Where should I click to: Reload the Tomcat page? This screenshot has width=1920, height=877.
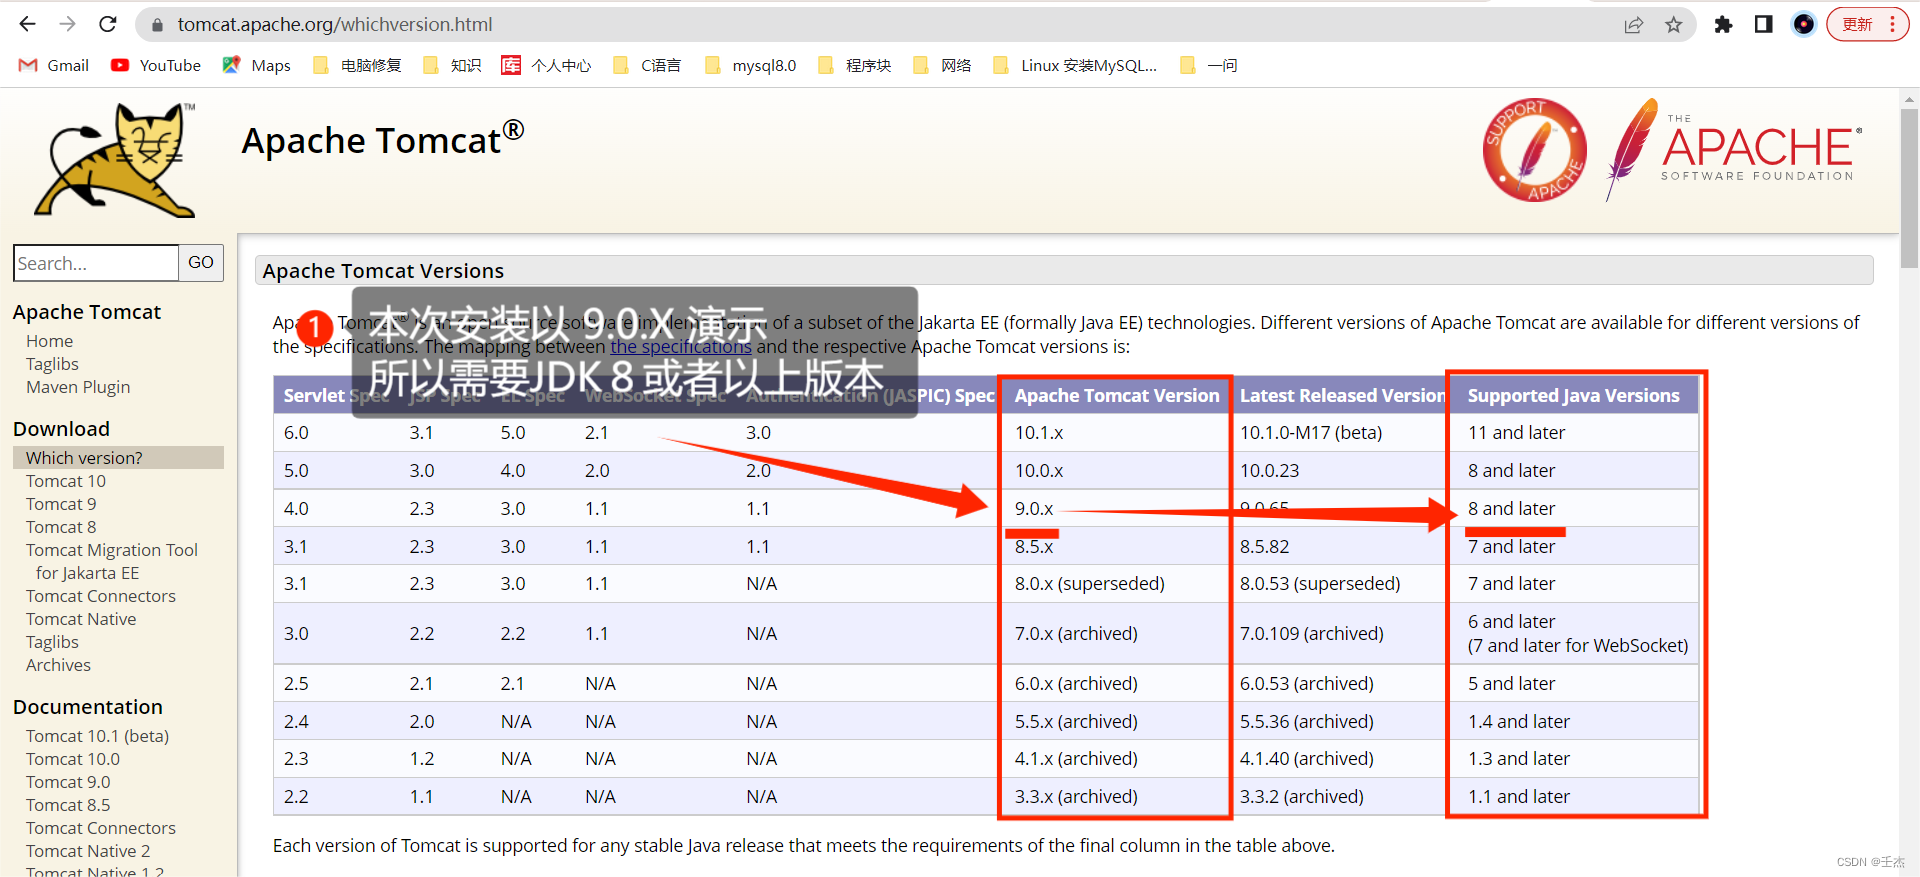[x=108, y=24]
